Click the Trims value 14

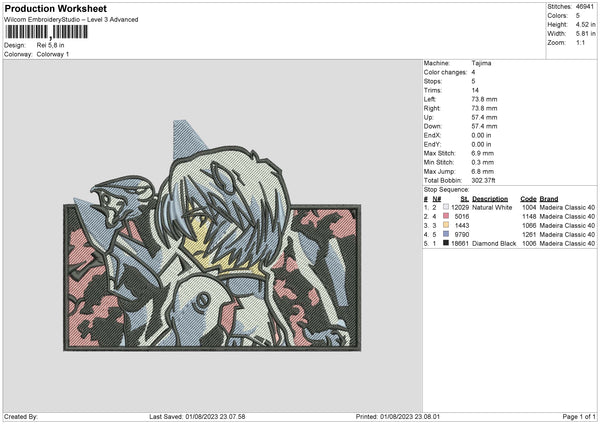475,90
